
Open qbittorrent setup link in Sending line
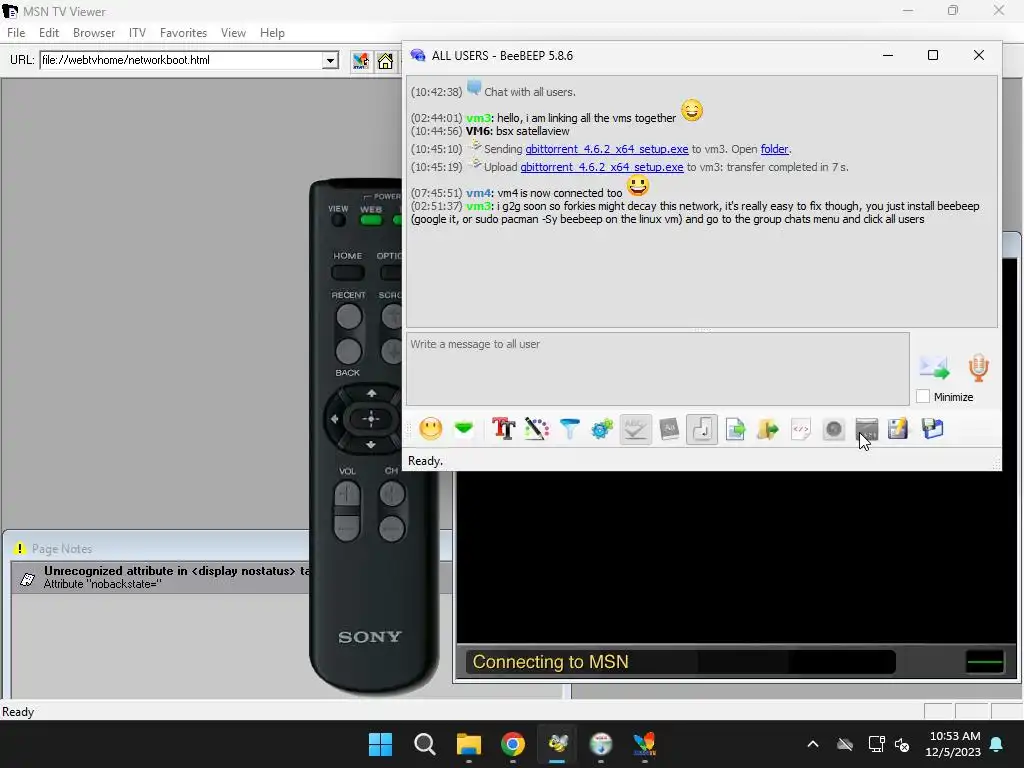click(x=607, y=149)
